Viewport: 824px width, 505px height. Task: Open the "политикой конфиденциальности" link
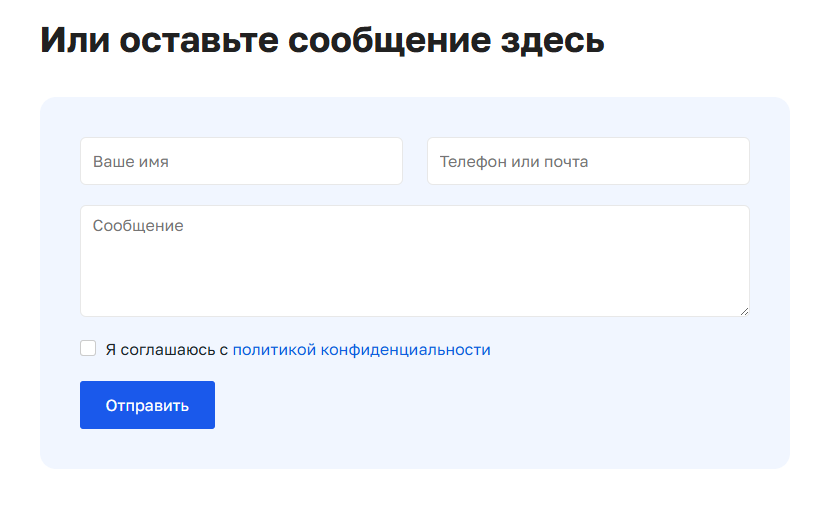[362, 349]
